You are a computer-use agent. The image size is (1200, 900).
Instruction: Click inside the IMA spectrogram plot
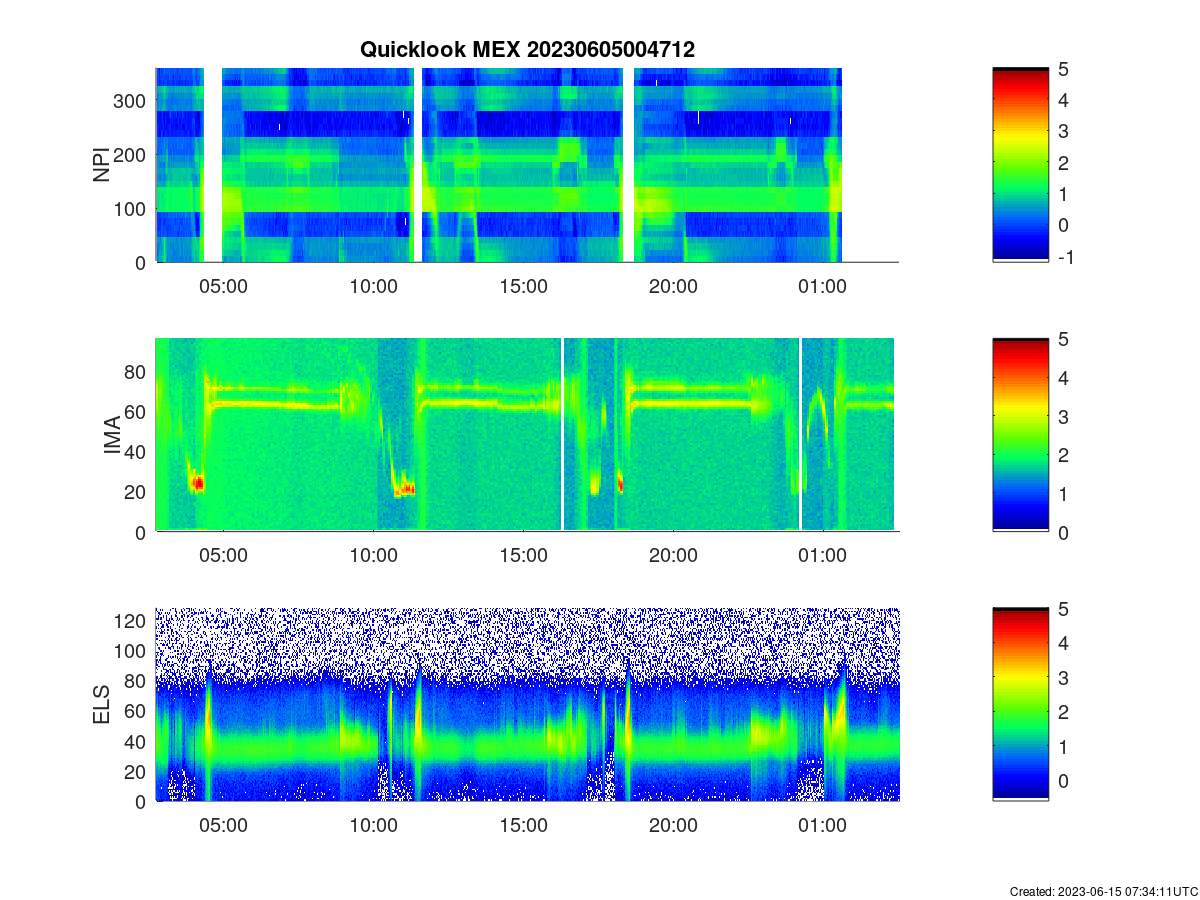pos(527,435)
